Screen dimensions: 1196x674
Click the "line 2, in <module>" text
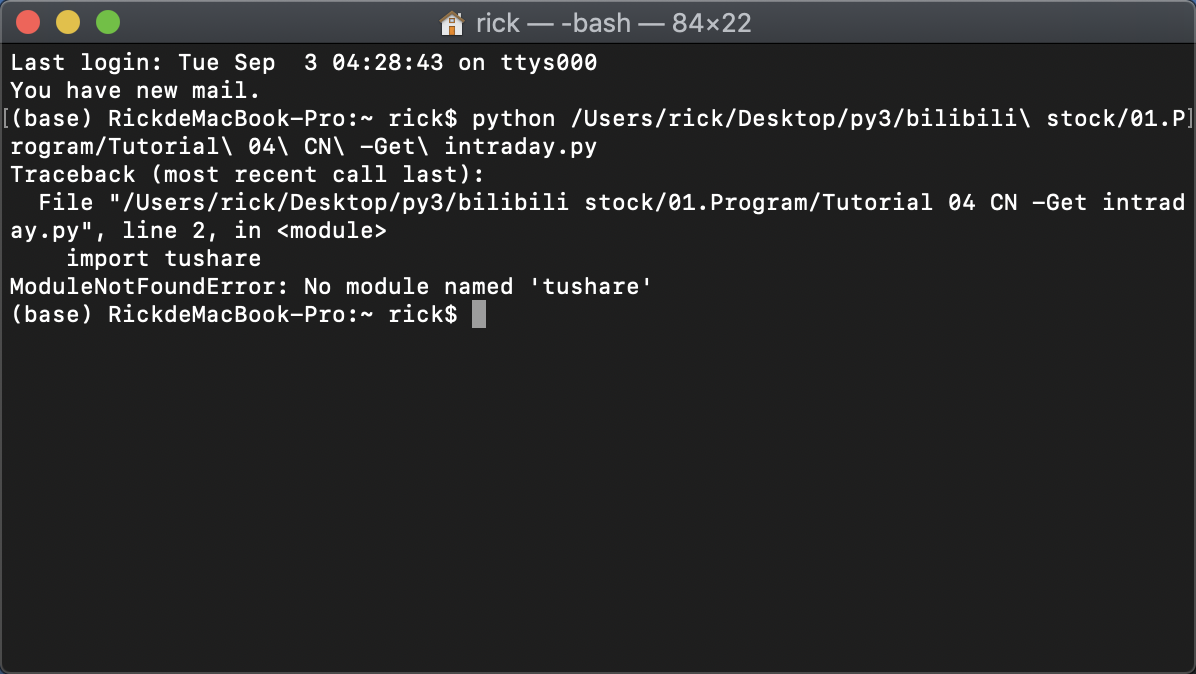coord(254,230)
